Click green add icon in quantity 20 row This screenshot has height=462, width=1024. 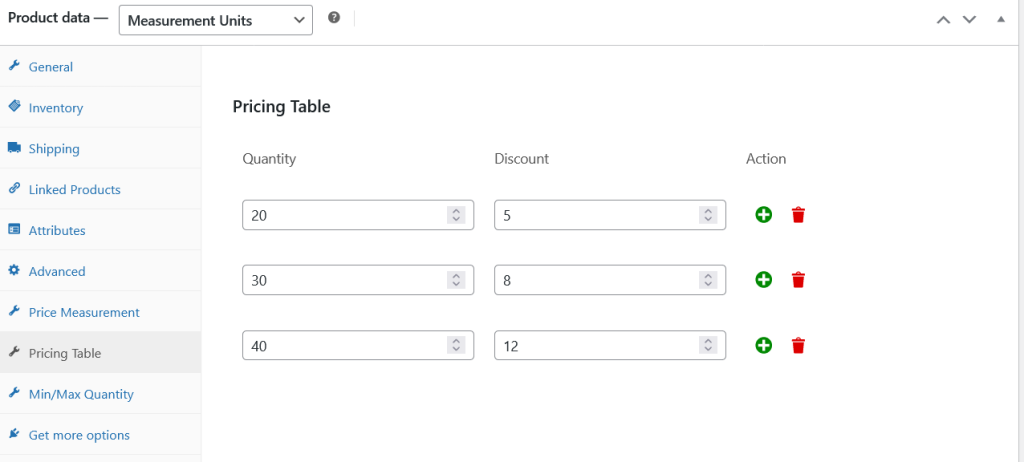click(x=763, y=215)
